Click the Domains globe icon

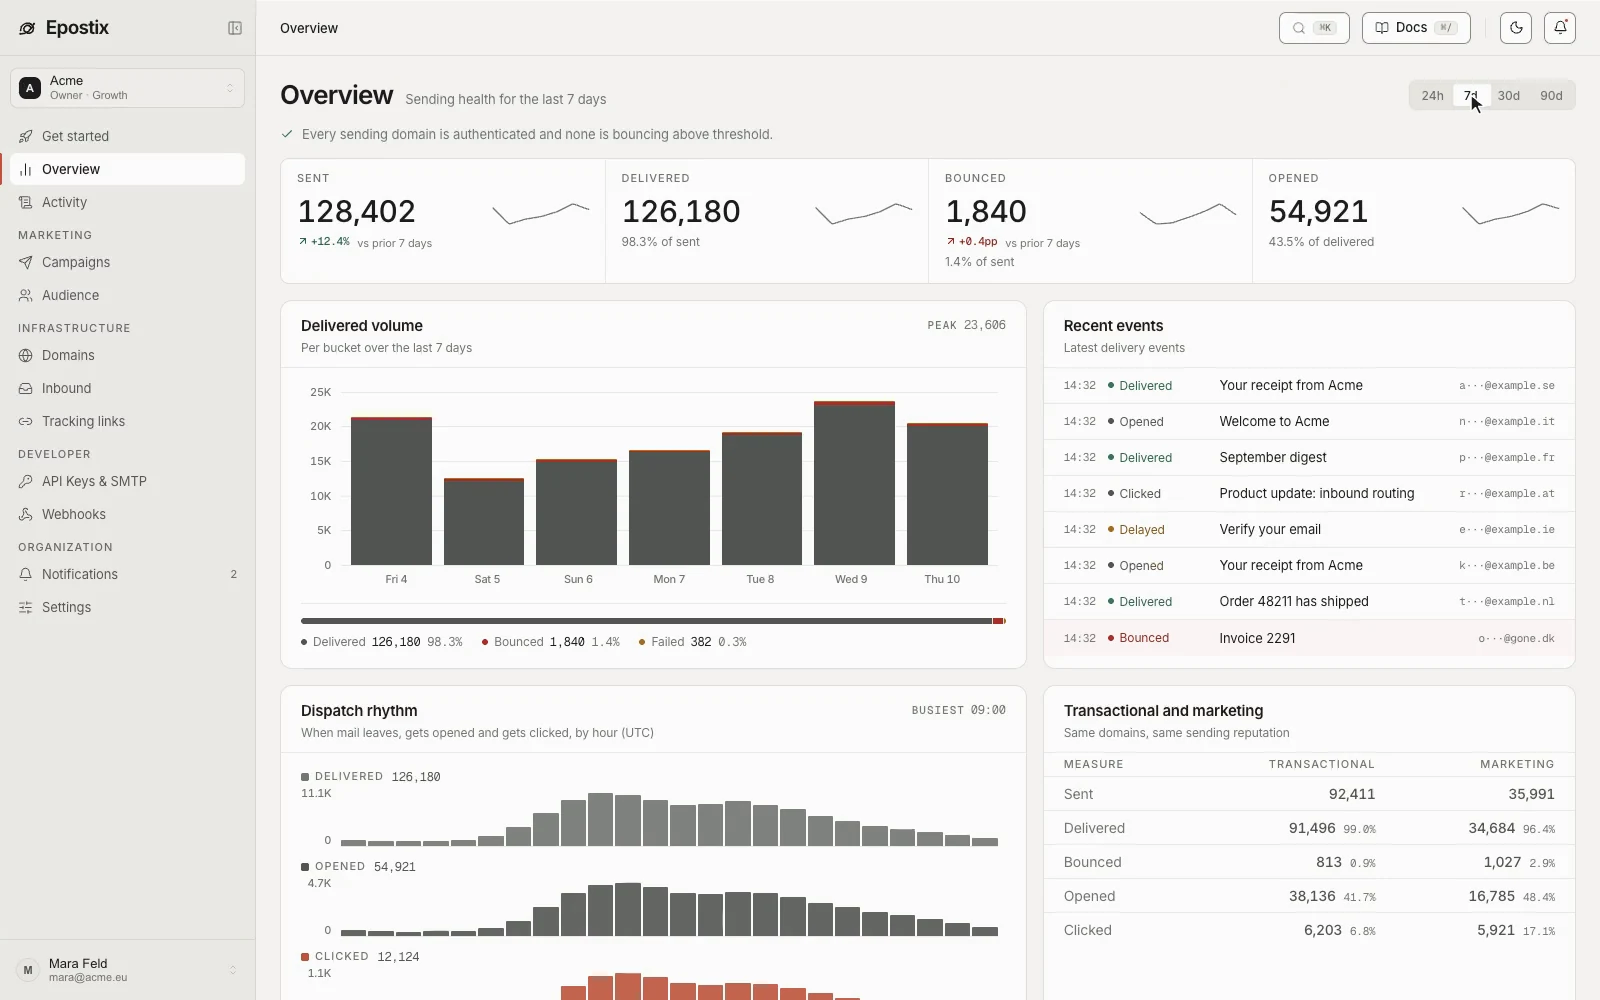tap(26, 355)
